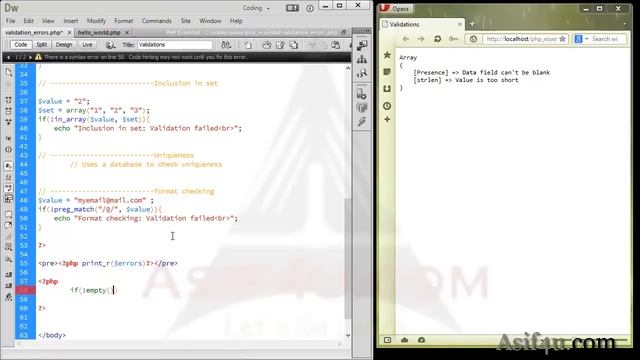This screenshot has height=360, width=640.
Task: Highlight invalid code icon in coding toolbar
Action: coord(9,177)
